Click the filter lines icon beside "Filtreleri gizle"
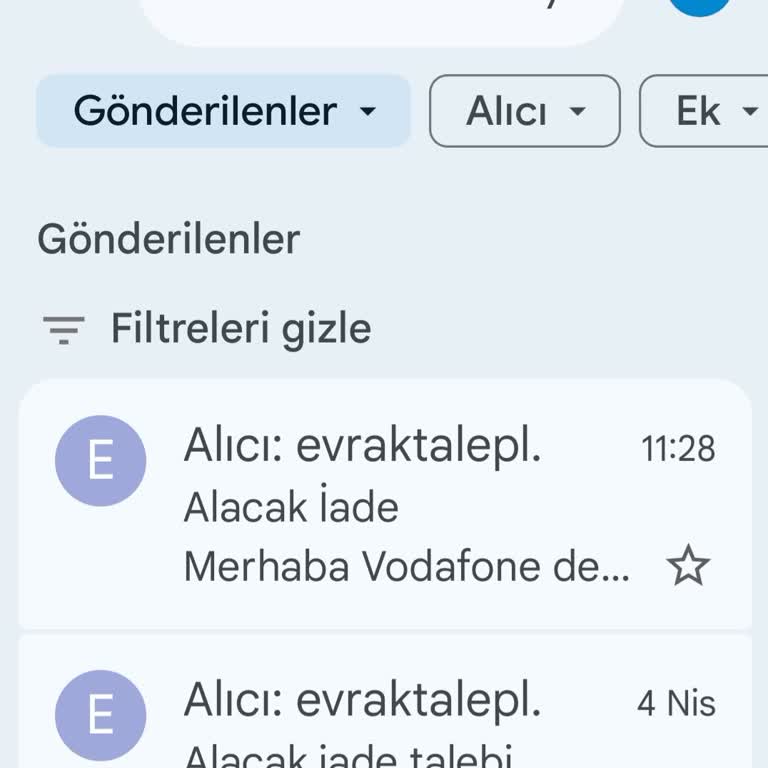This screenshot has width=768, height=768. [63, 329]
